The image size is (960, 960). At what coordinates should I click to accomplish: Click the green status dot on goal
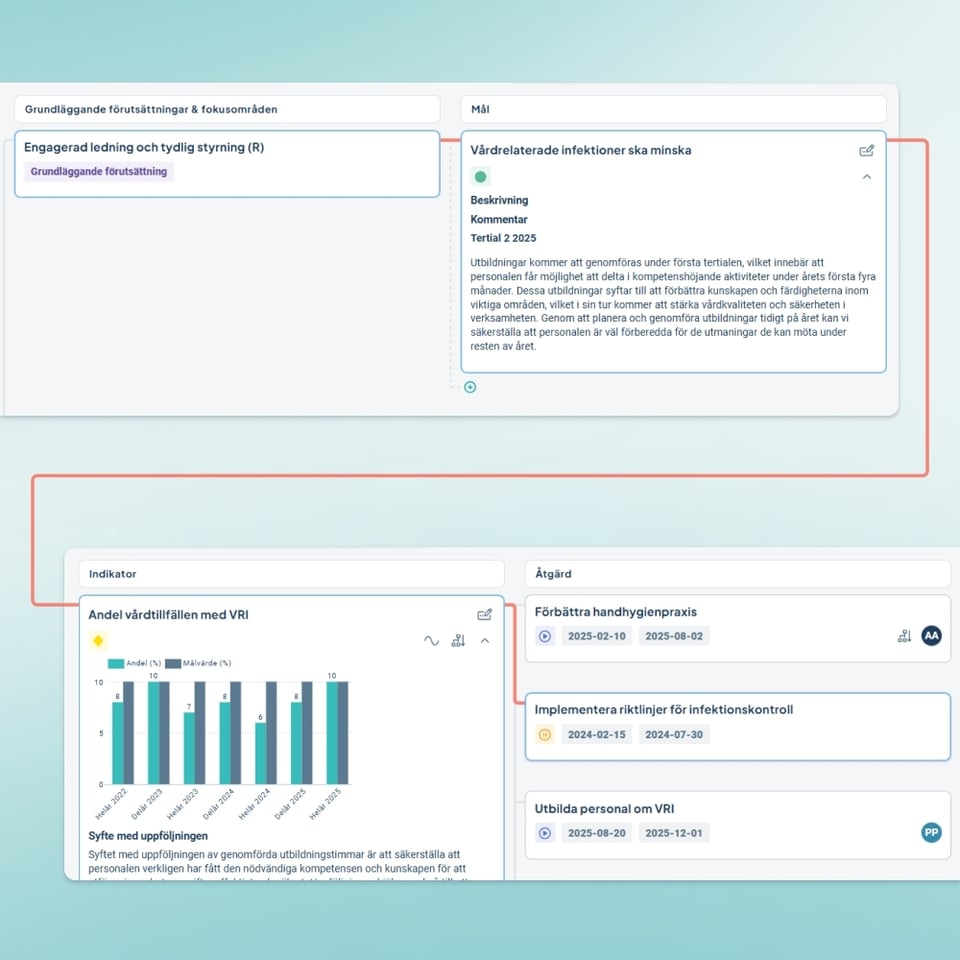pyautogui.click(x=480, y=177)
